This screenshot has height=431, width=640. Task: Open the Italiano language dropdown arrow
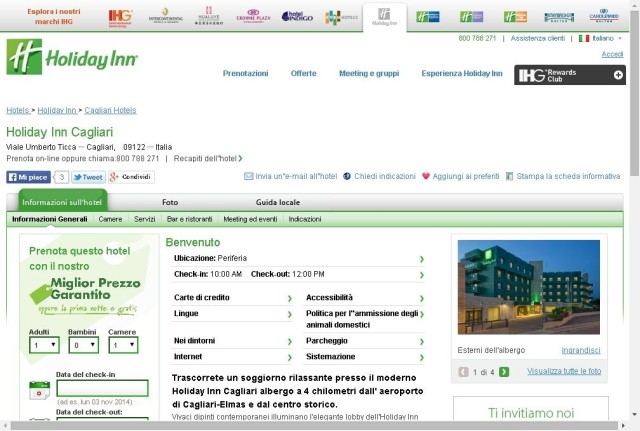pos(620,38)
